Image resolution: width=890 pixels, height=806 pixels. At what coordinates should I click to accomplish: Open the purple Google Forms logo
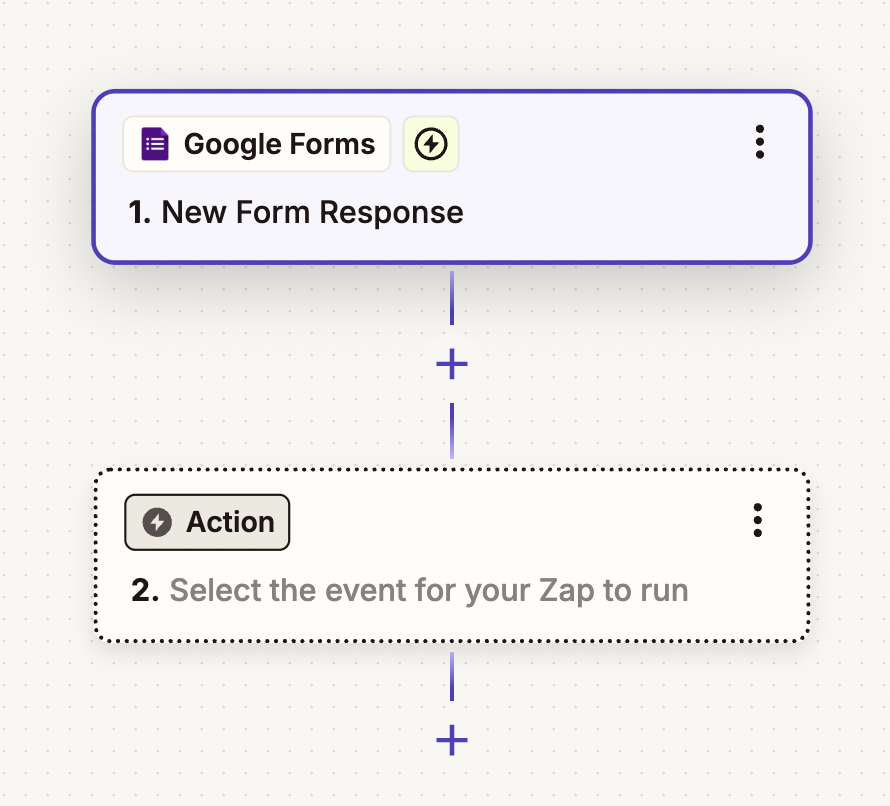point(153,143)
